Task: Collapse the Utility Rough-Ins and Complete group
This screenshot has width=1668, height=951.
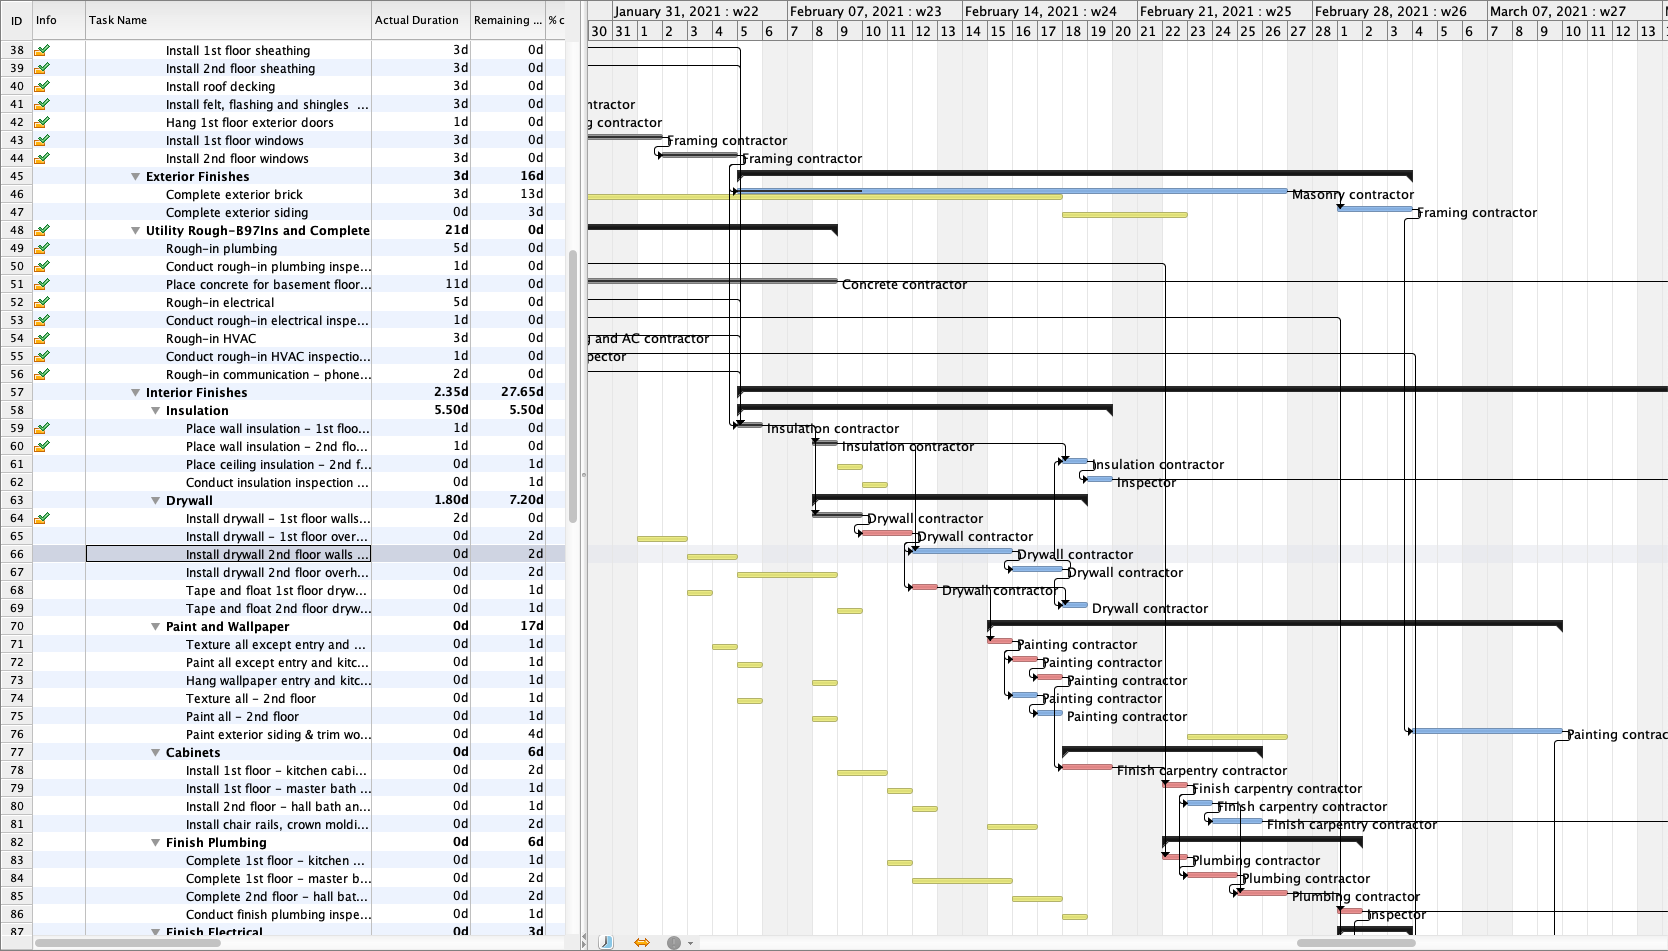Action: [136, 230]
